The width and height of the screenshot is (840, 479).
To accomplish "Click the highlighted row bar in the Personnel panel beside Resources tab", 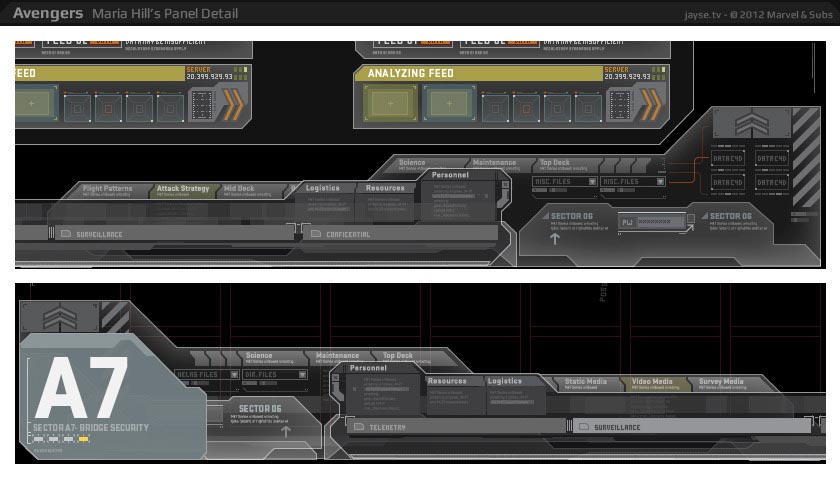I will [x=454, y=196].
